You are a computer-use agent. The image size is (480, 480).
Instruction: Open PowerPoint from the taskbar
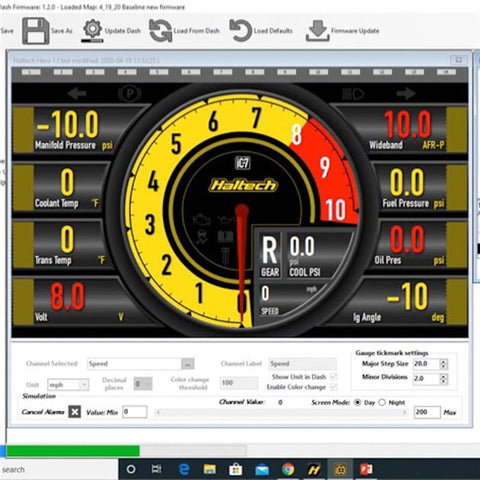tap(366, 469)
